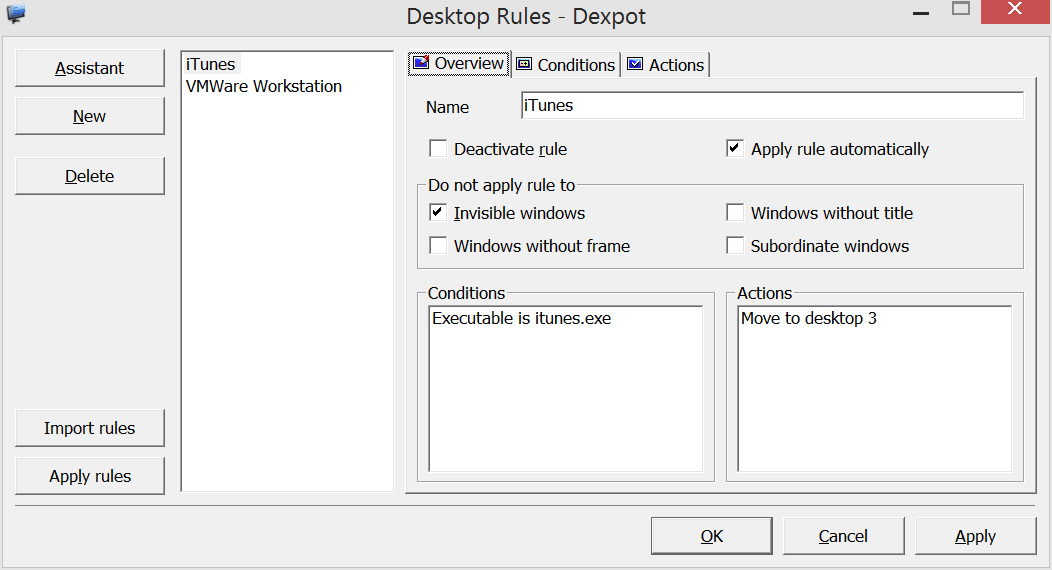
Task: Click Apply rules button
Action: coord(90,476)
